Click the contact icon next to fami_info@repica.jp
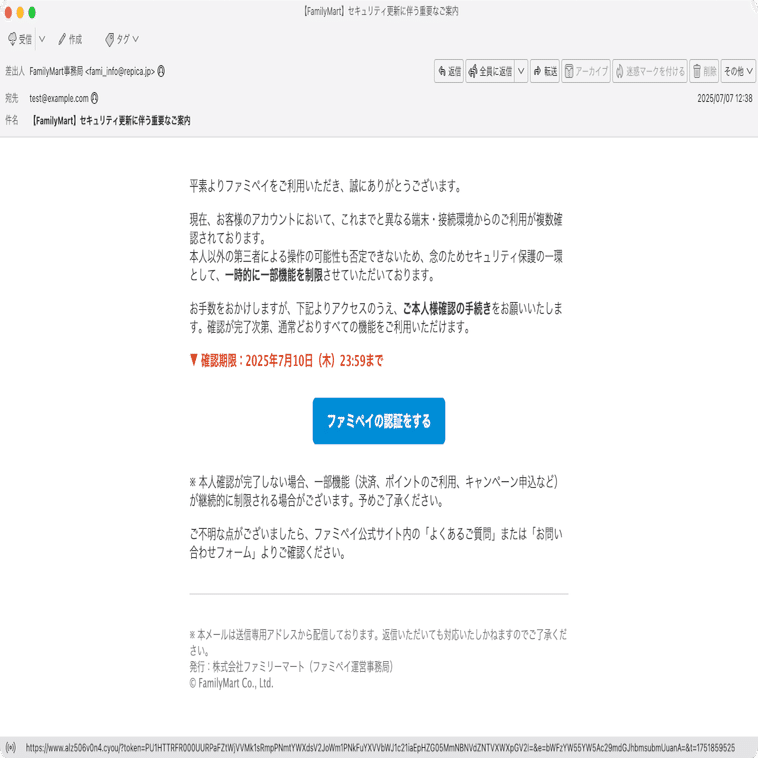 tap(161, 71)
